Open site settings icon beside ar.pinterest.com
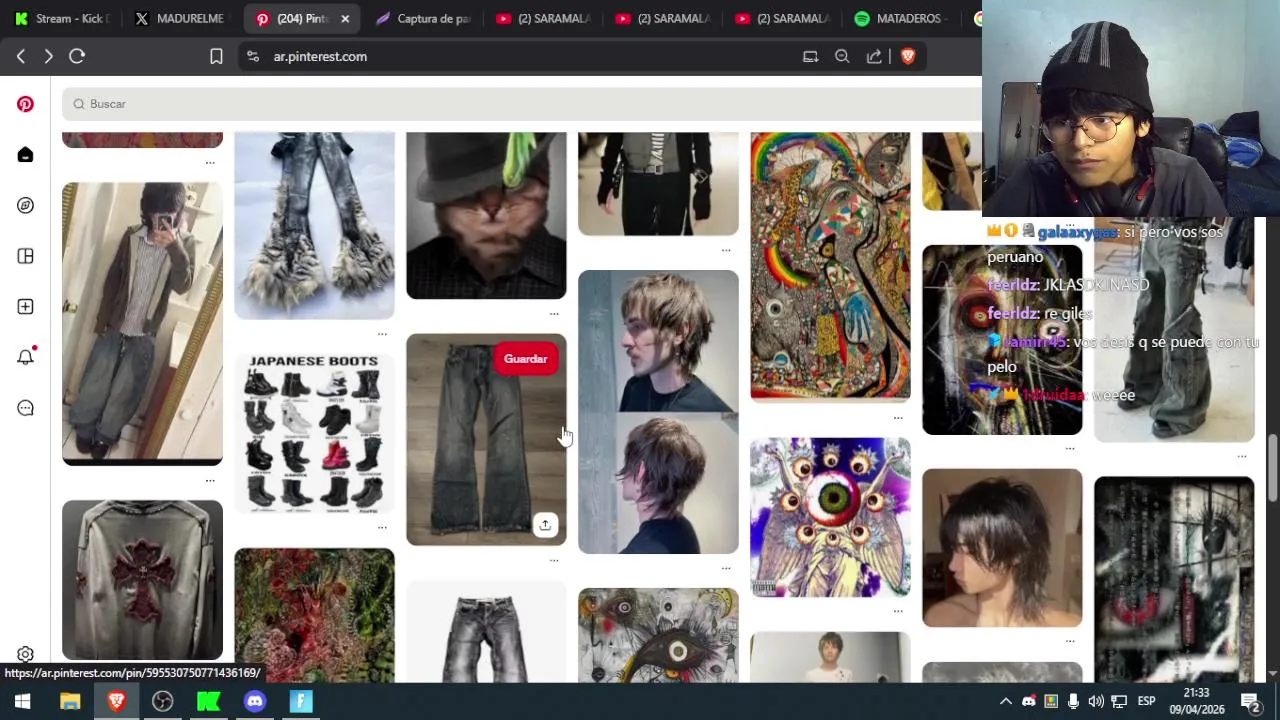The image size is (1280, 720). pos(253,57)
